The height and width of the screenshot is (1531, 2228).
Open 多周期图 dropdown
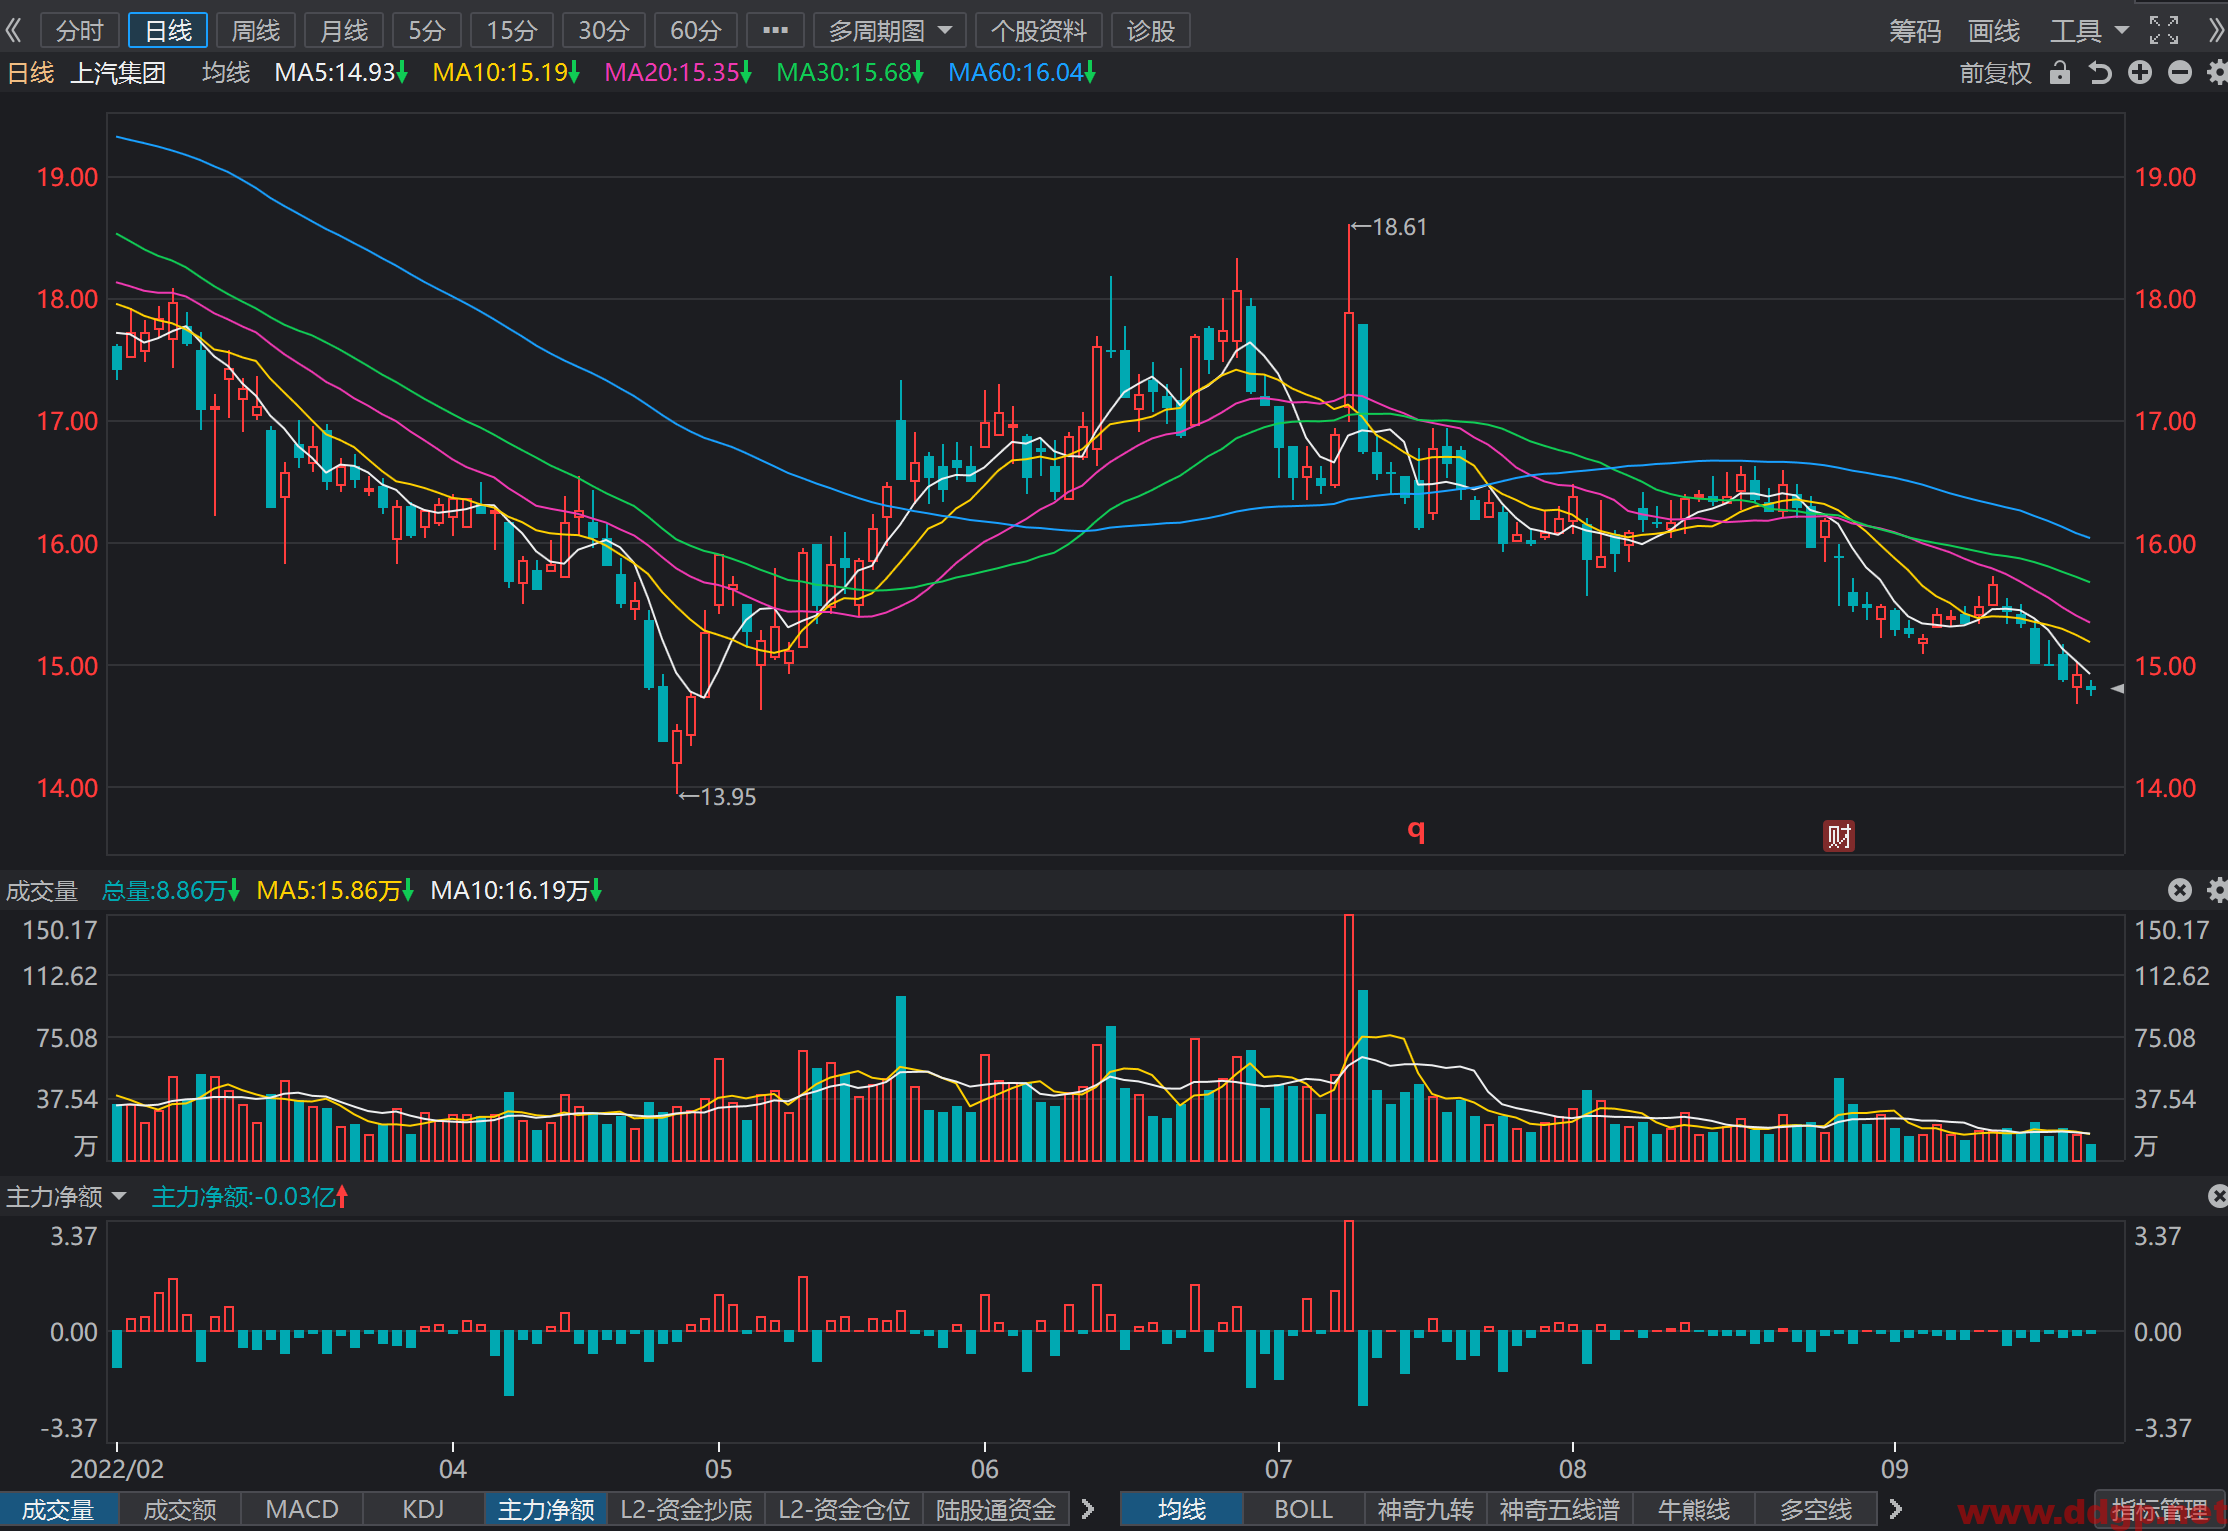click(889, 30)
